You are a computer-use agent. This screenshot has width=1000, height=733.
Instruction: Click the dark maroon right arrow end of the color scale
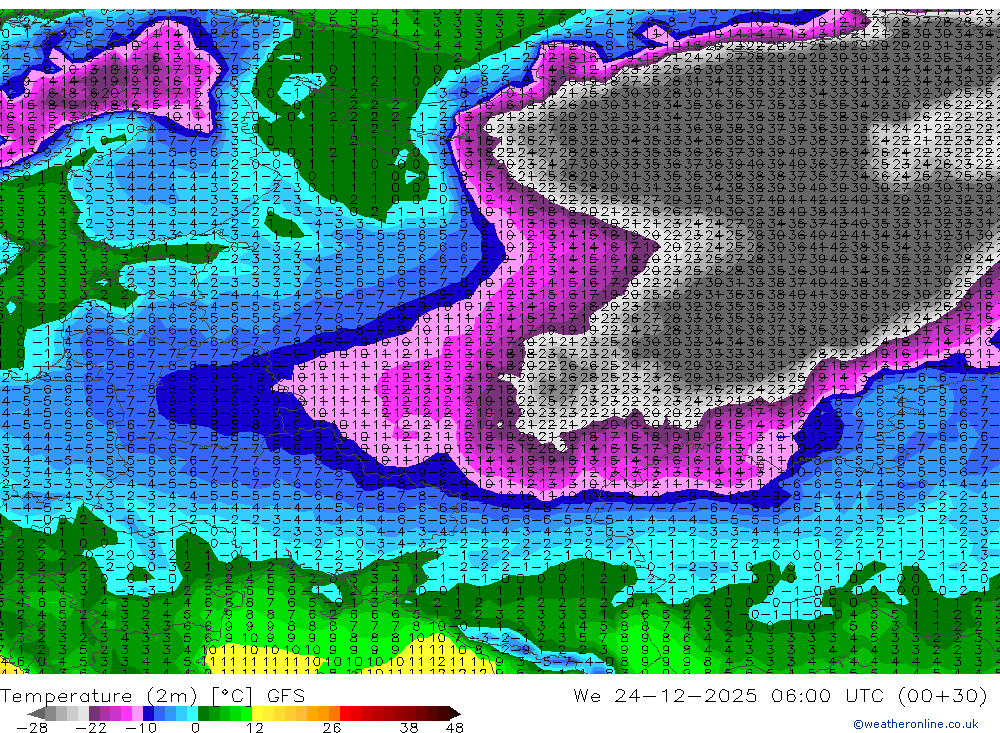pos(455,713)
